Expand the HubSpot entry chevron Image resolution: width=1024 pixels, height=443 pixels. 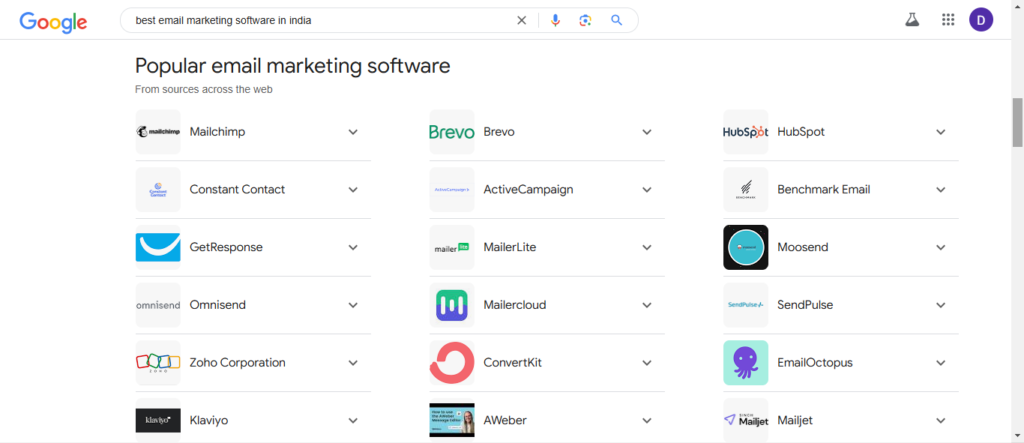point(940,132)
